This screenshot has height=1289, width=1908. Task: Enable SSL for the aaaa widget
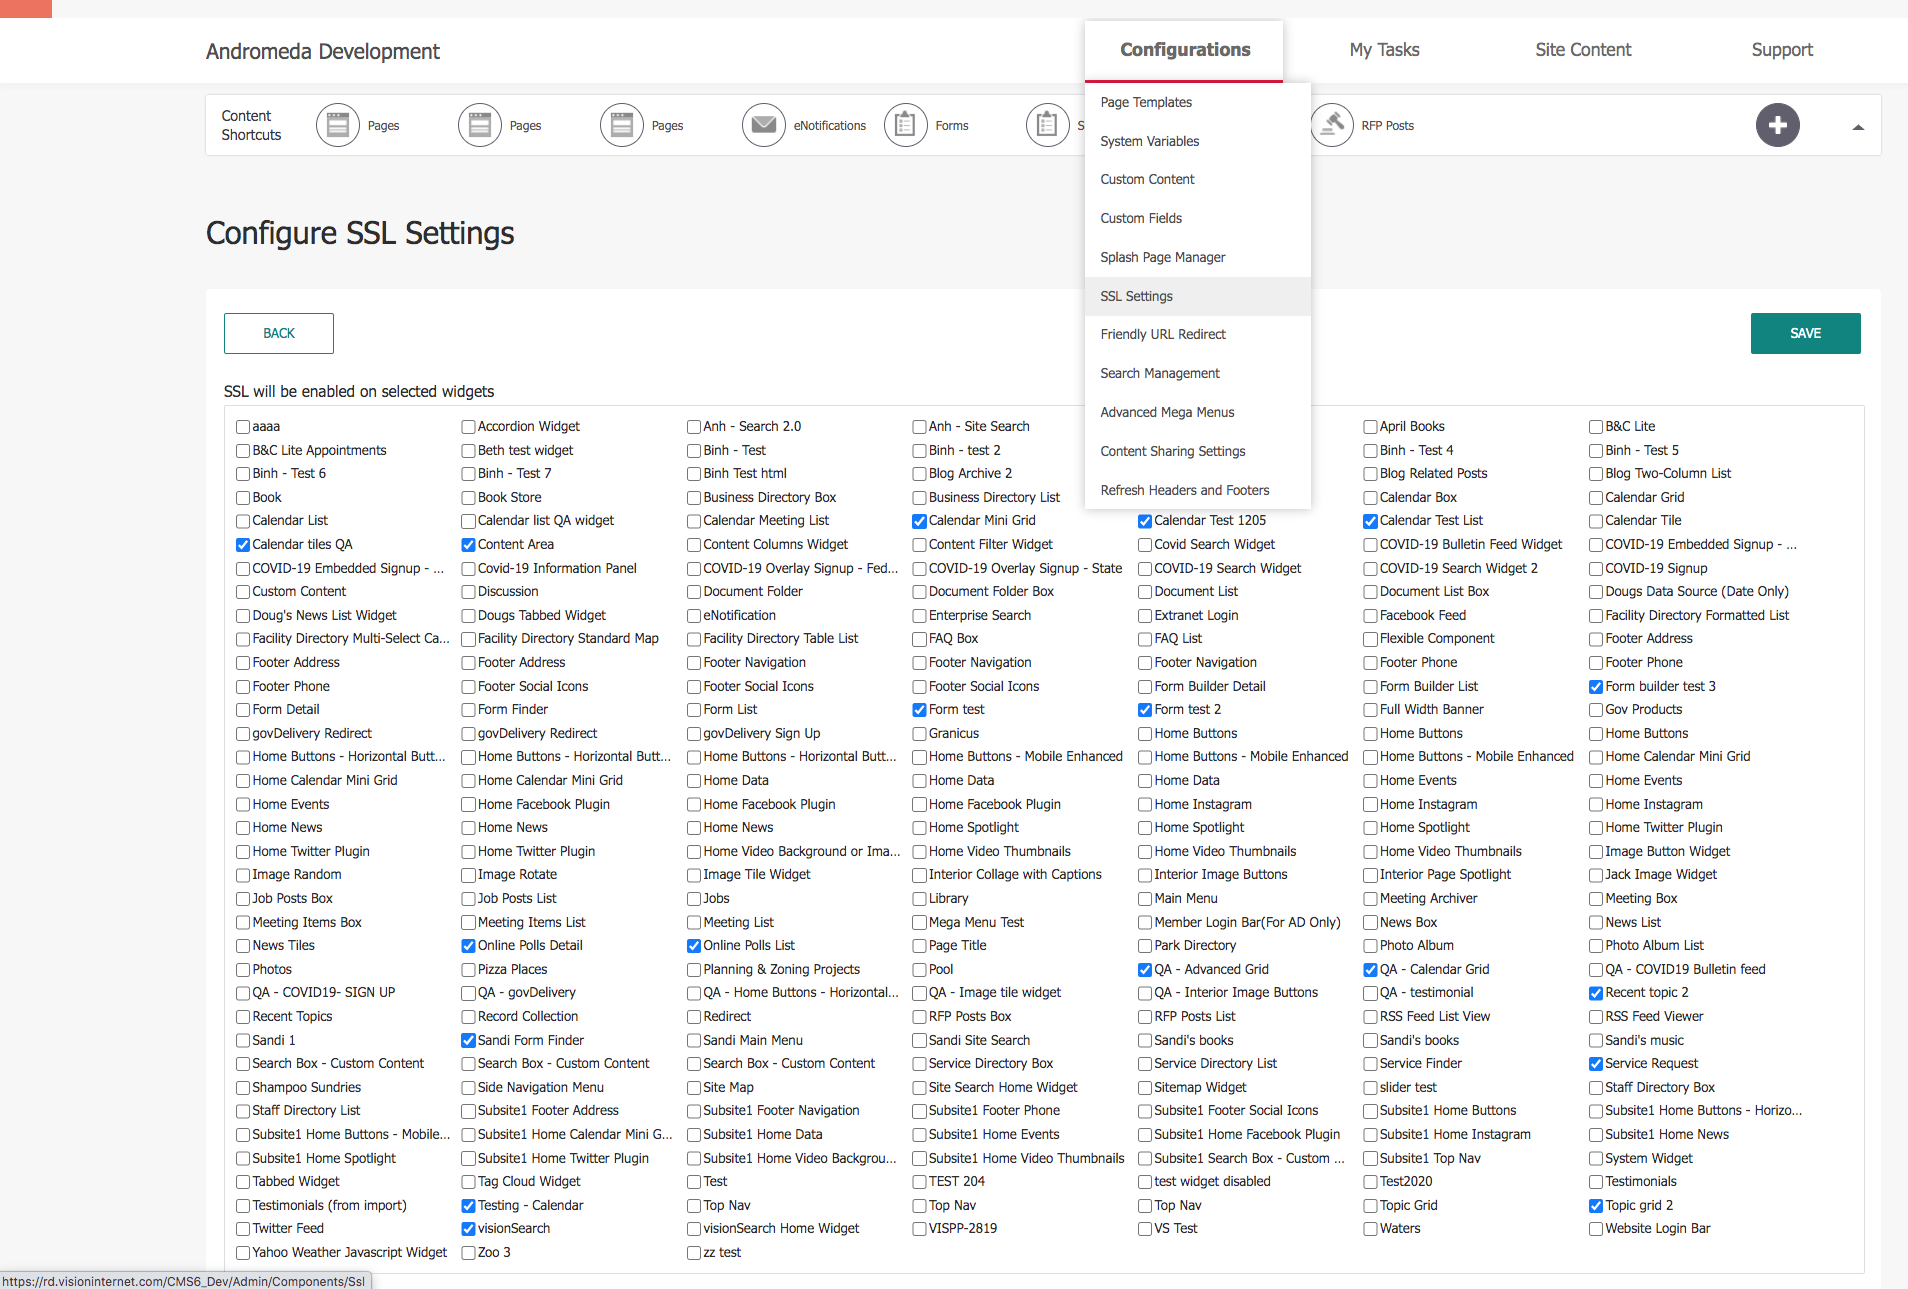tap(243, 427)
